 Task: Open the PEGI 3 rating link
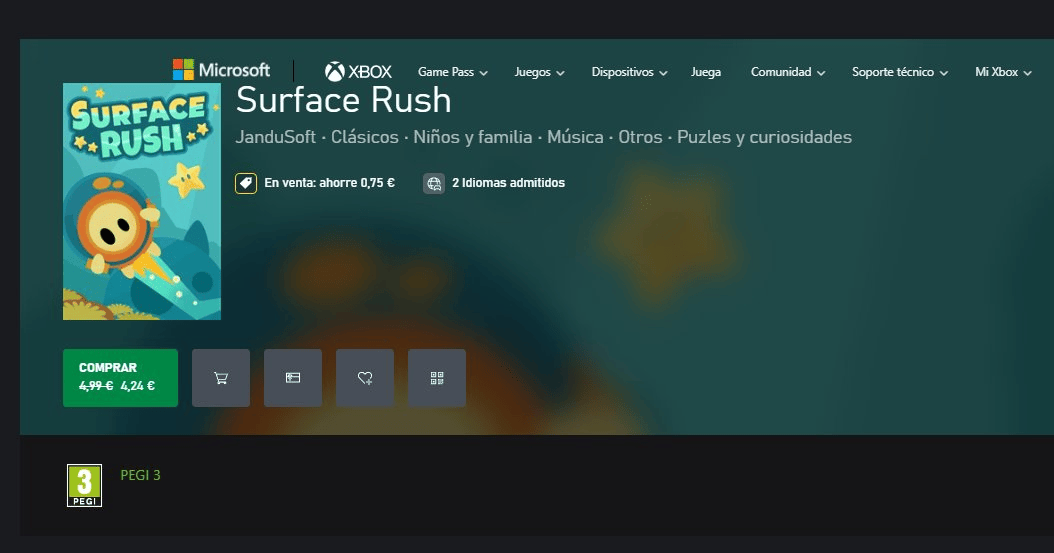pos(140,475)
